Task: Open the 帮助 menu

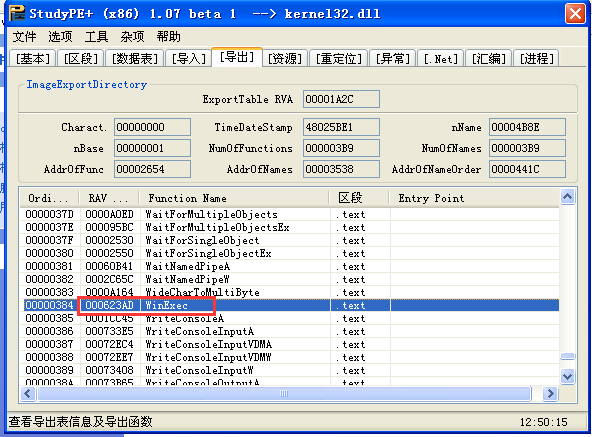Action: pos(168,37)
